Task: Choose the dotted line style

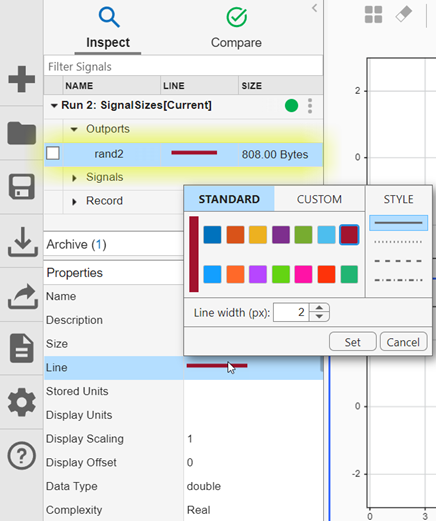Action: pos(398,242)
